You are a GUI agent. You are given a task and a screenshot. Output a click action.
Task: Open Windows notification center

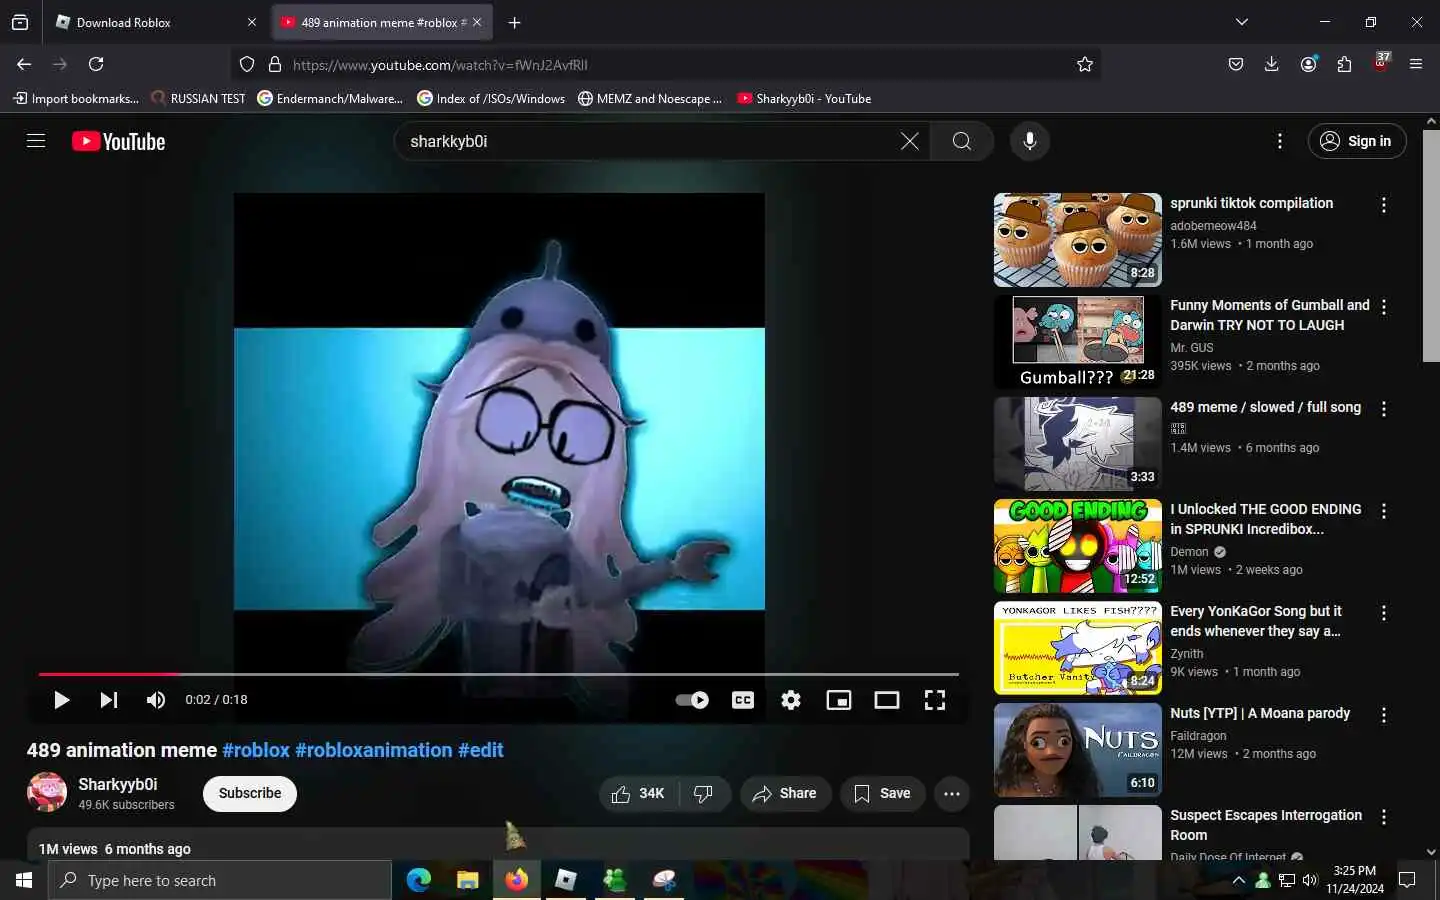tap(1407, 880)
